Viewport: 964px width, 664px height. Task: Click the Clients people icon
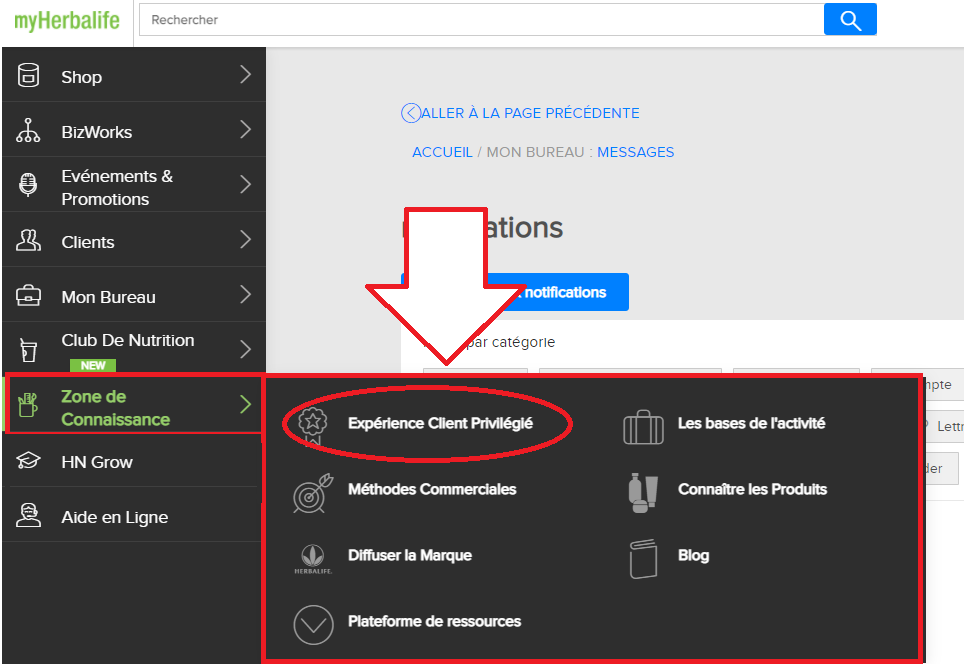pos(28,240)
